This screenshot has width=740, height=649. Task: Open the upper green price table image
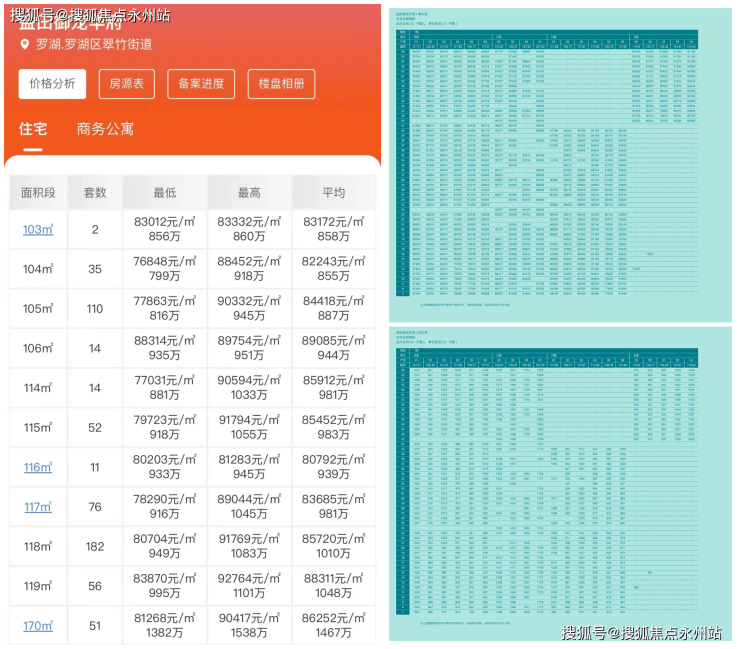pos(560,164)
